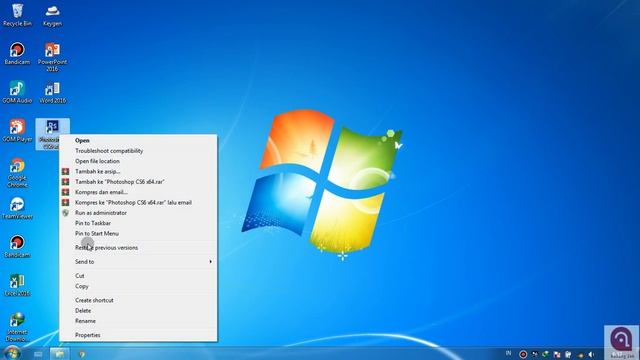This screenshot has height=360, width=640.
Task: Choose Cut in the context menu
Action: coord(138,276)
